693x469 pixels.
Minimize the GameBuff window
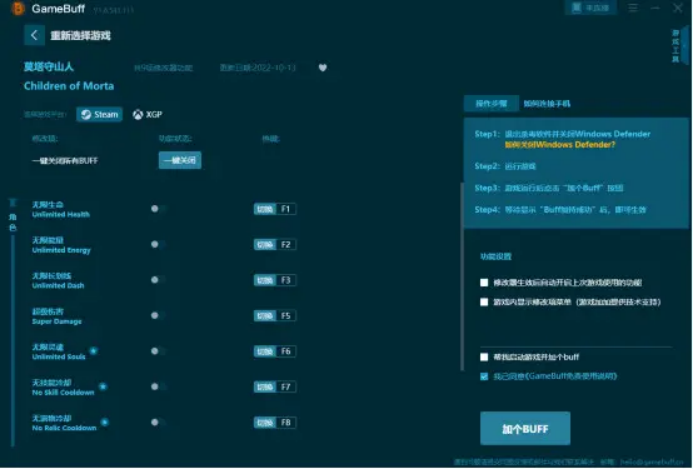point(655,8)
